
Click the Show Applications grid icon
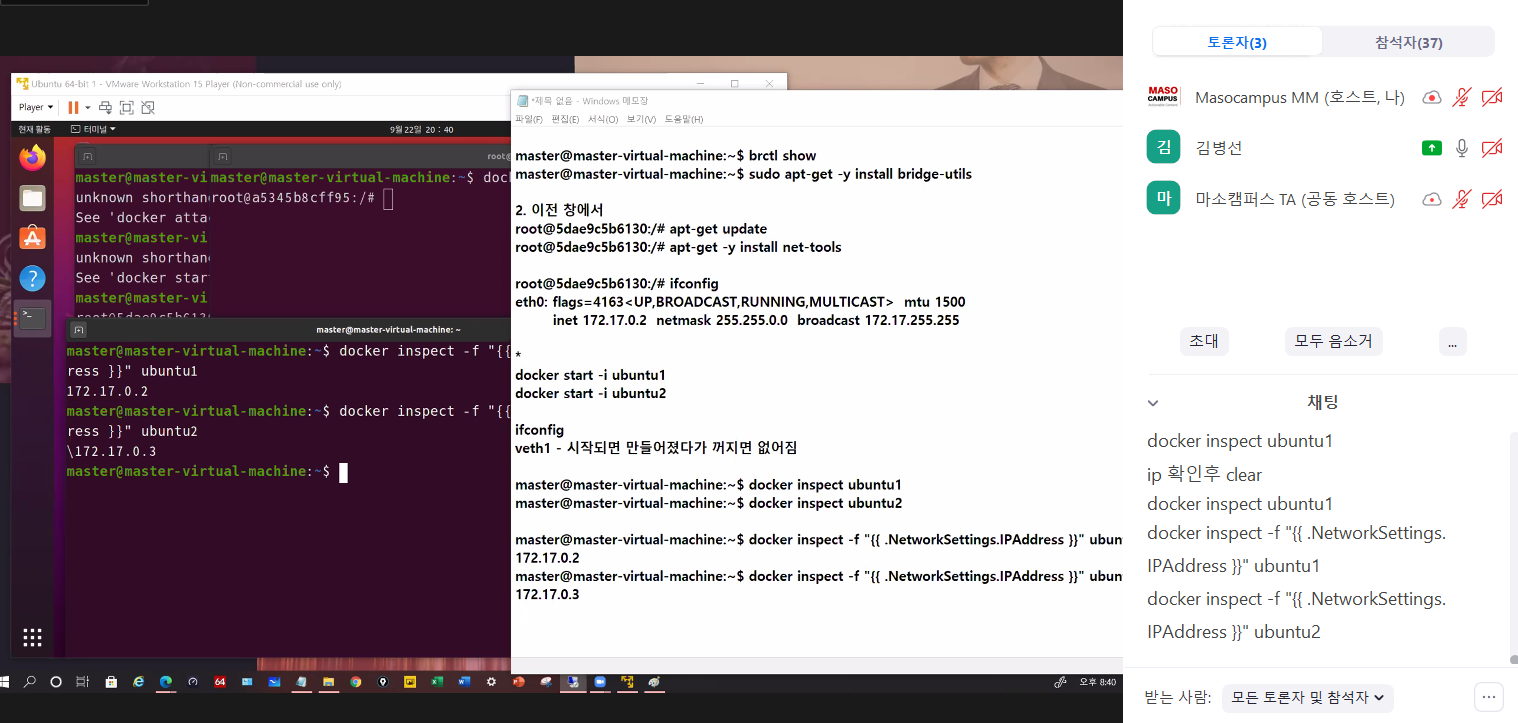(x=33, y=637)
